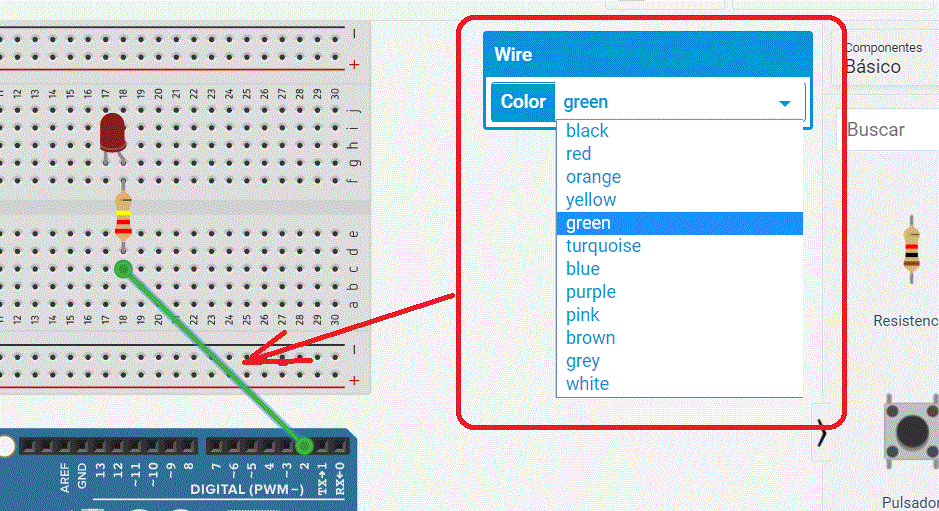Click the Pulsador pushbutton component icon
This screenshot has height=511, width=939.
pyautogui.click(x=911, y=428)
